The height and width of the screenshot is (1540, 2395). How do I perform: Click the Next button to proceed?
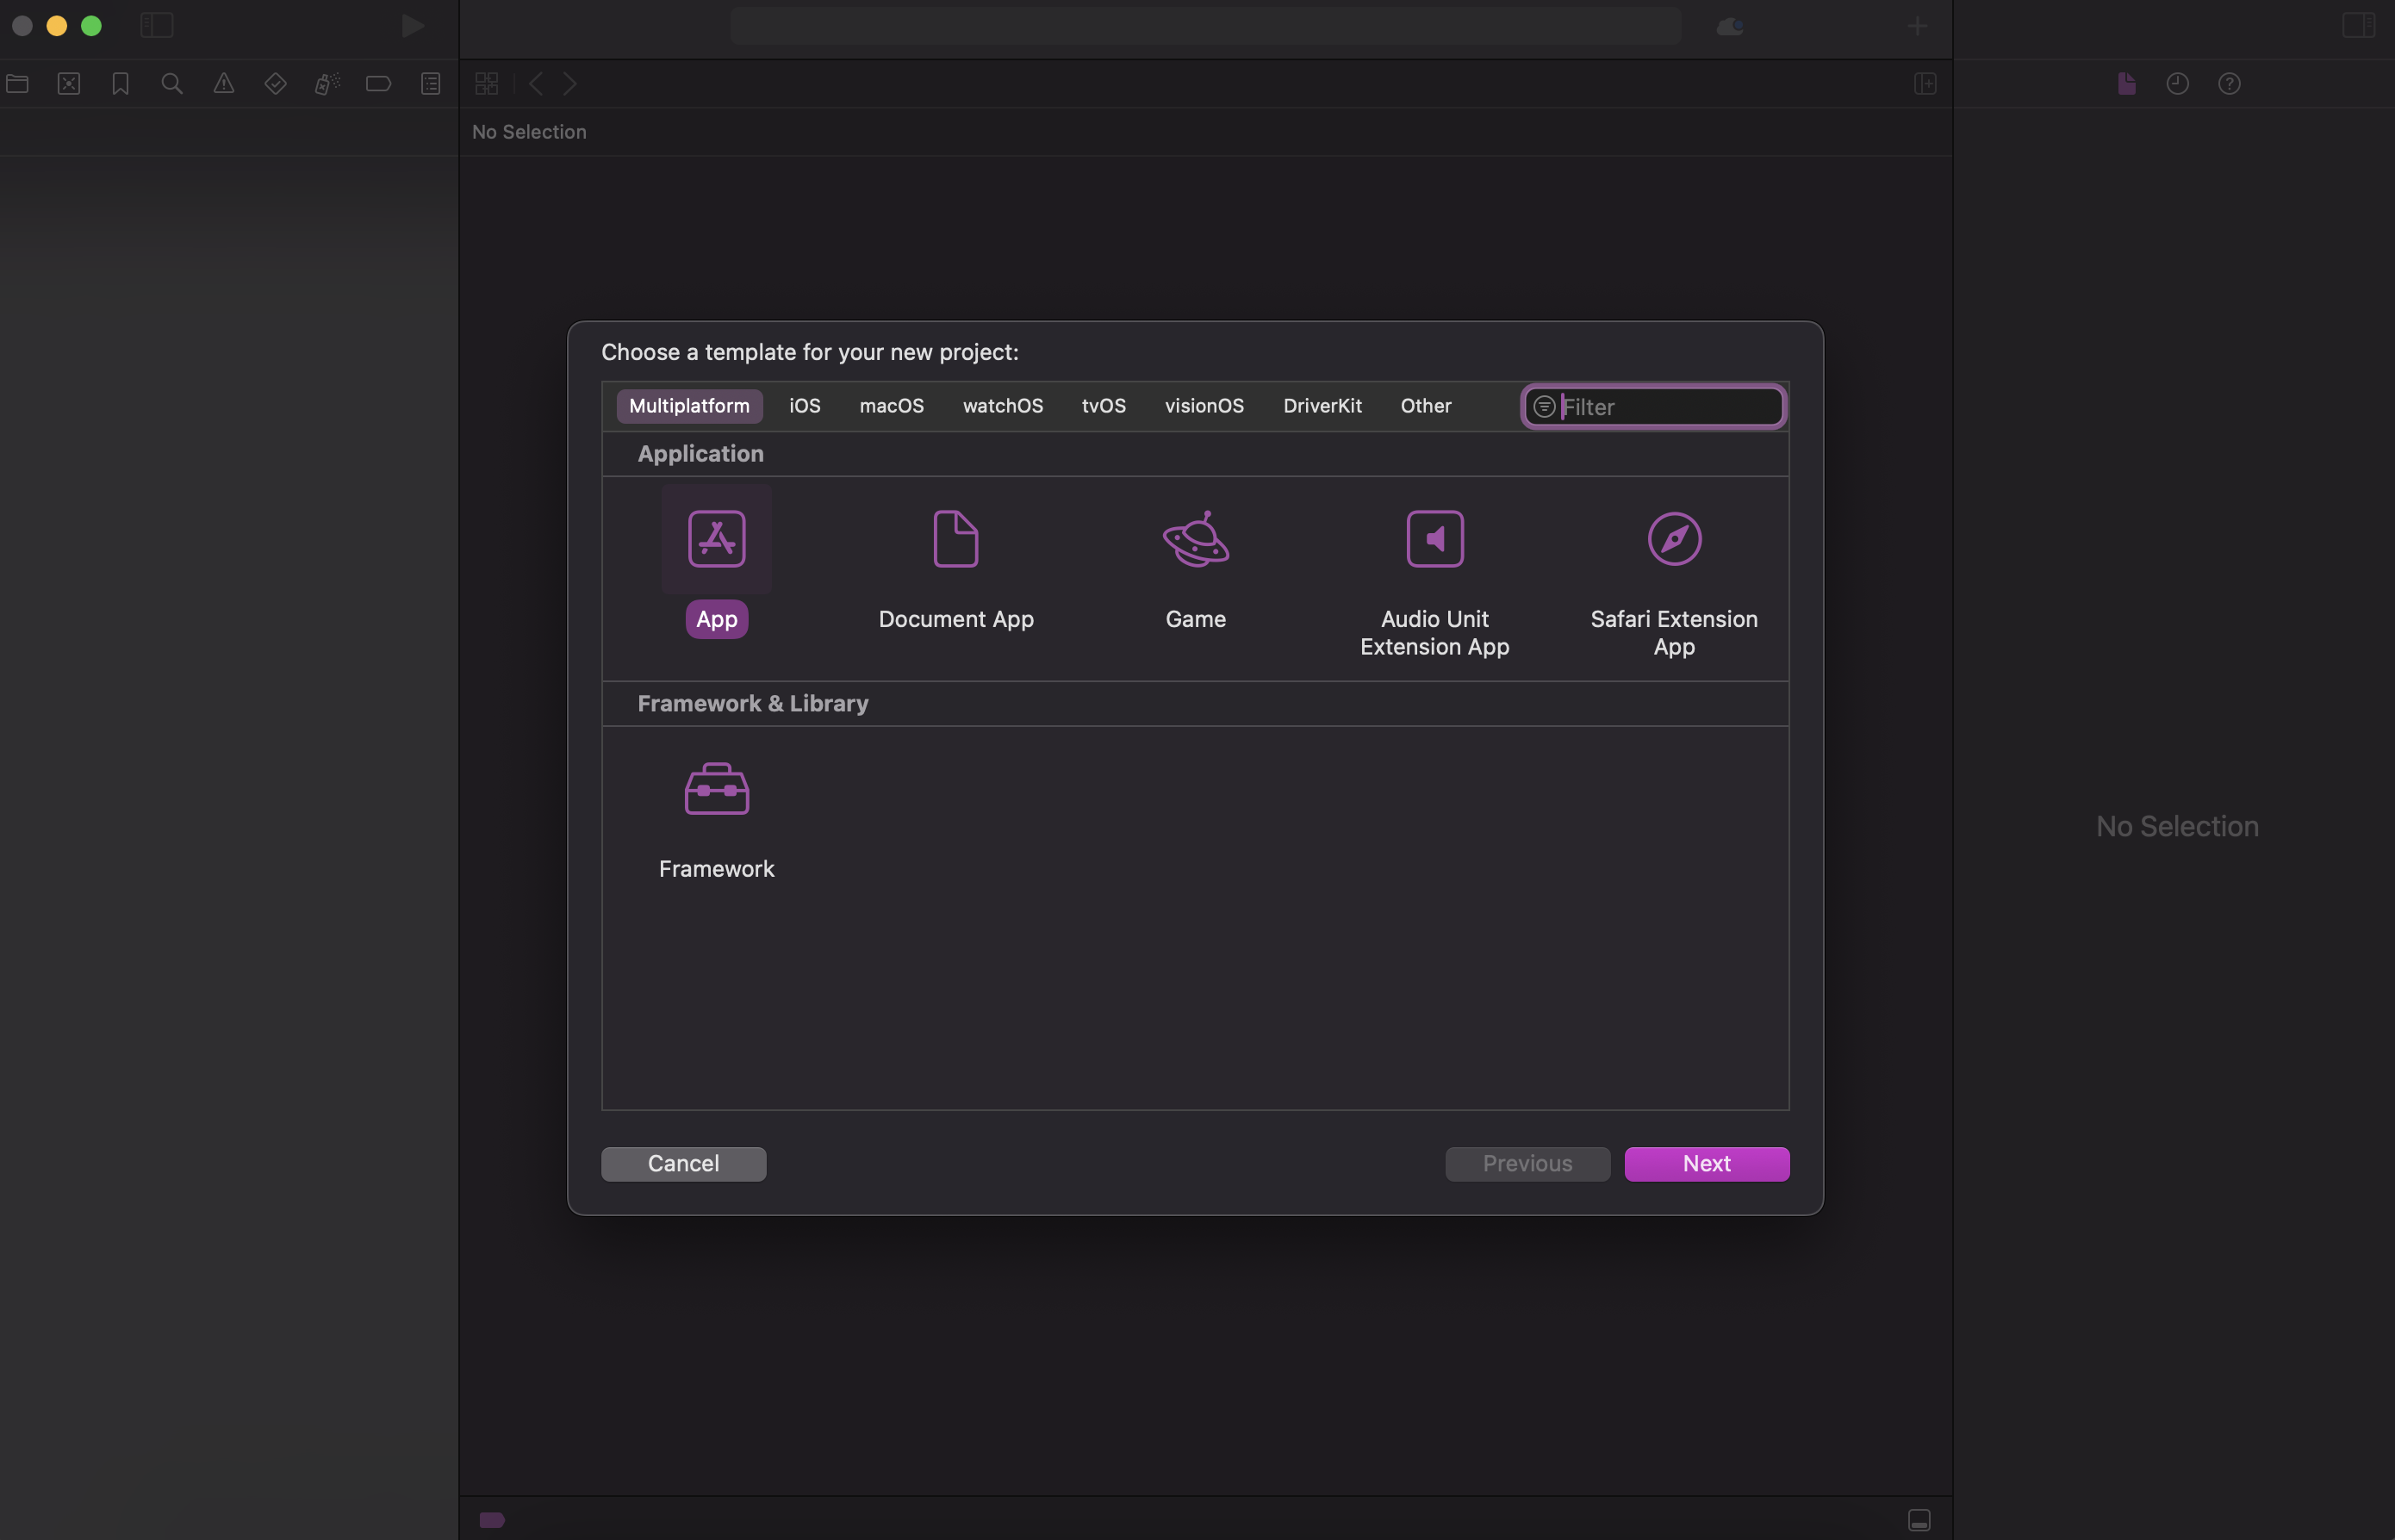(x=1706, y=1163)
